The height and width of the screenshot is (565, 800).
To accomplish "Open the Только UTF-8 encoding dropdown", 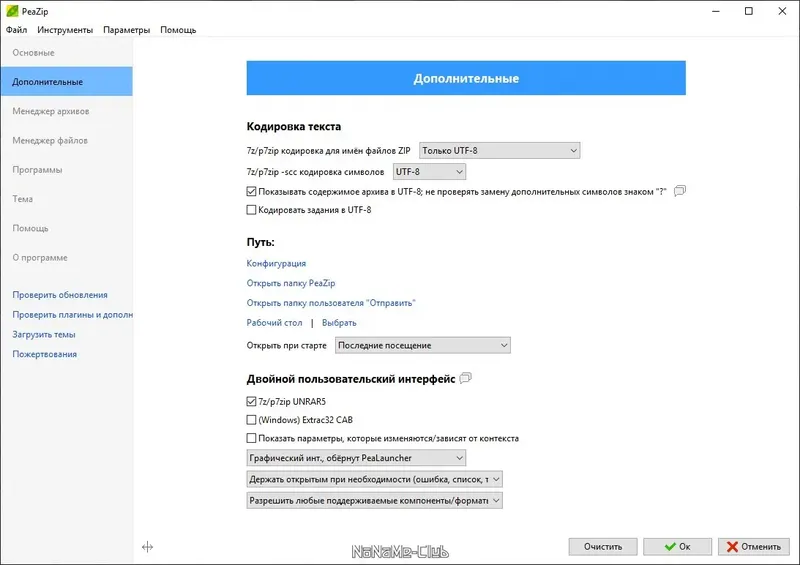I will click(499, 151).
